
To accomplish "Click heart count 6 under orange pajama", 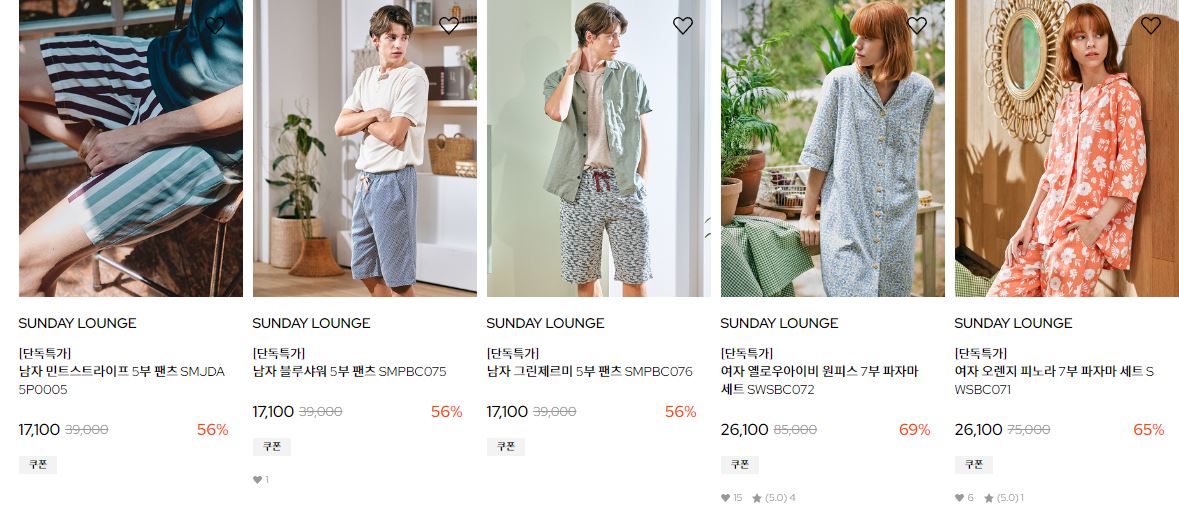I will tap(964, 498).
